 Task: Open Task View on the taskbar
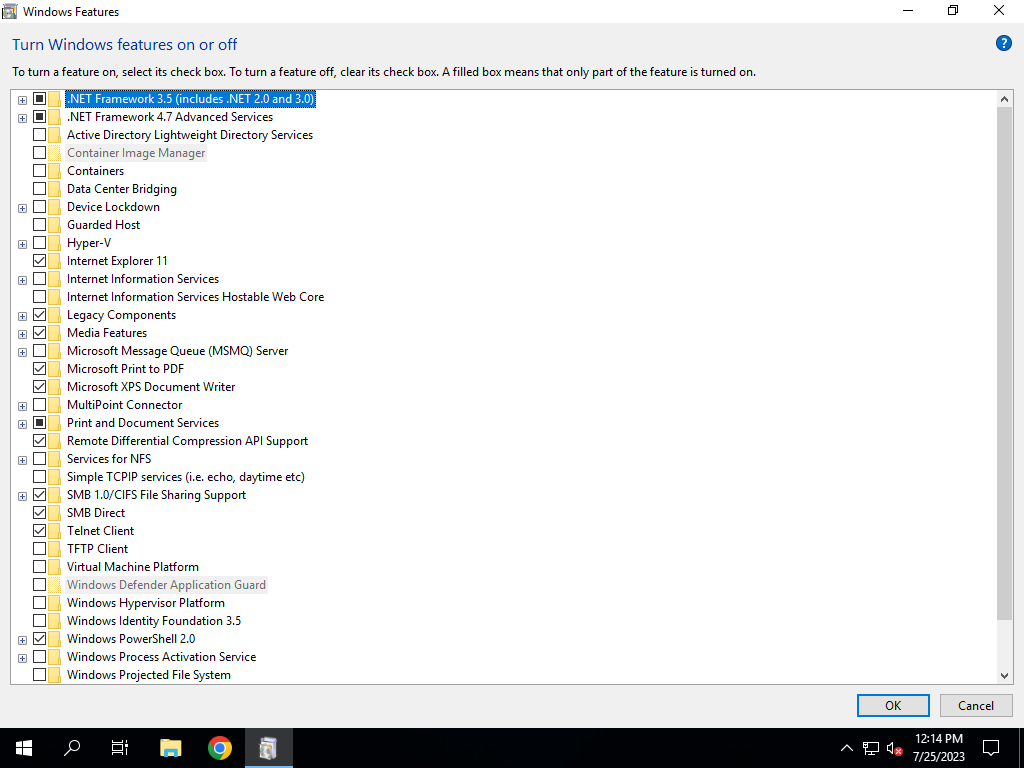pos(120,748)
